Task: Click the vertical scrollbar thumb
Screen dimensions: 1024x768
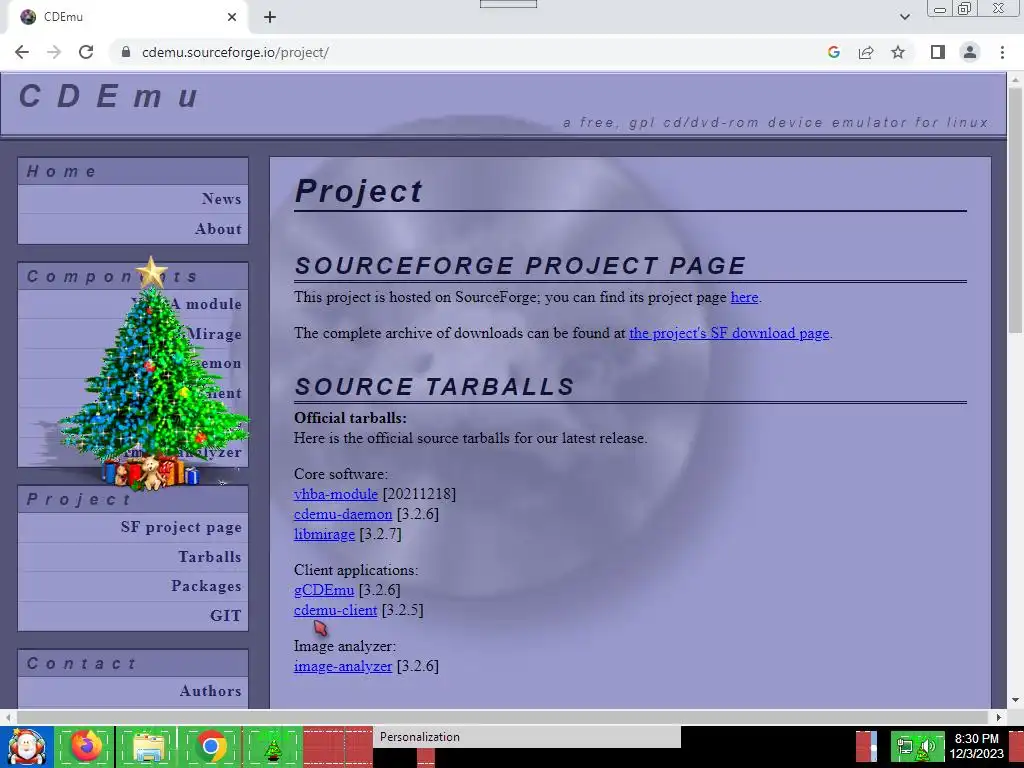Action: tap(1015, 209)
